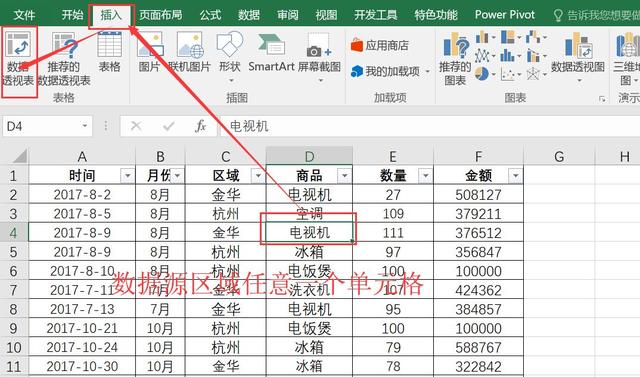The height and width of the screenshot is (377, 640).
Task: Open the Shapes (形状) gallery
Action: (230, 56)
